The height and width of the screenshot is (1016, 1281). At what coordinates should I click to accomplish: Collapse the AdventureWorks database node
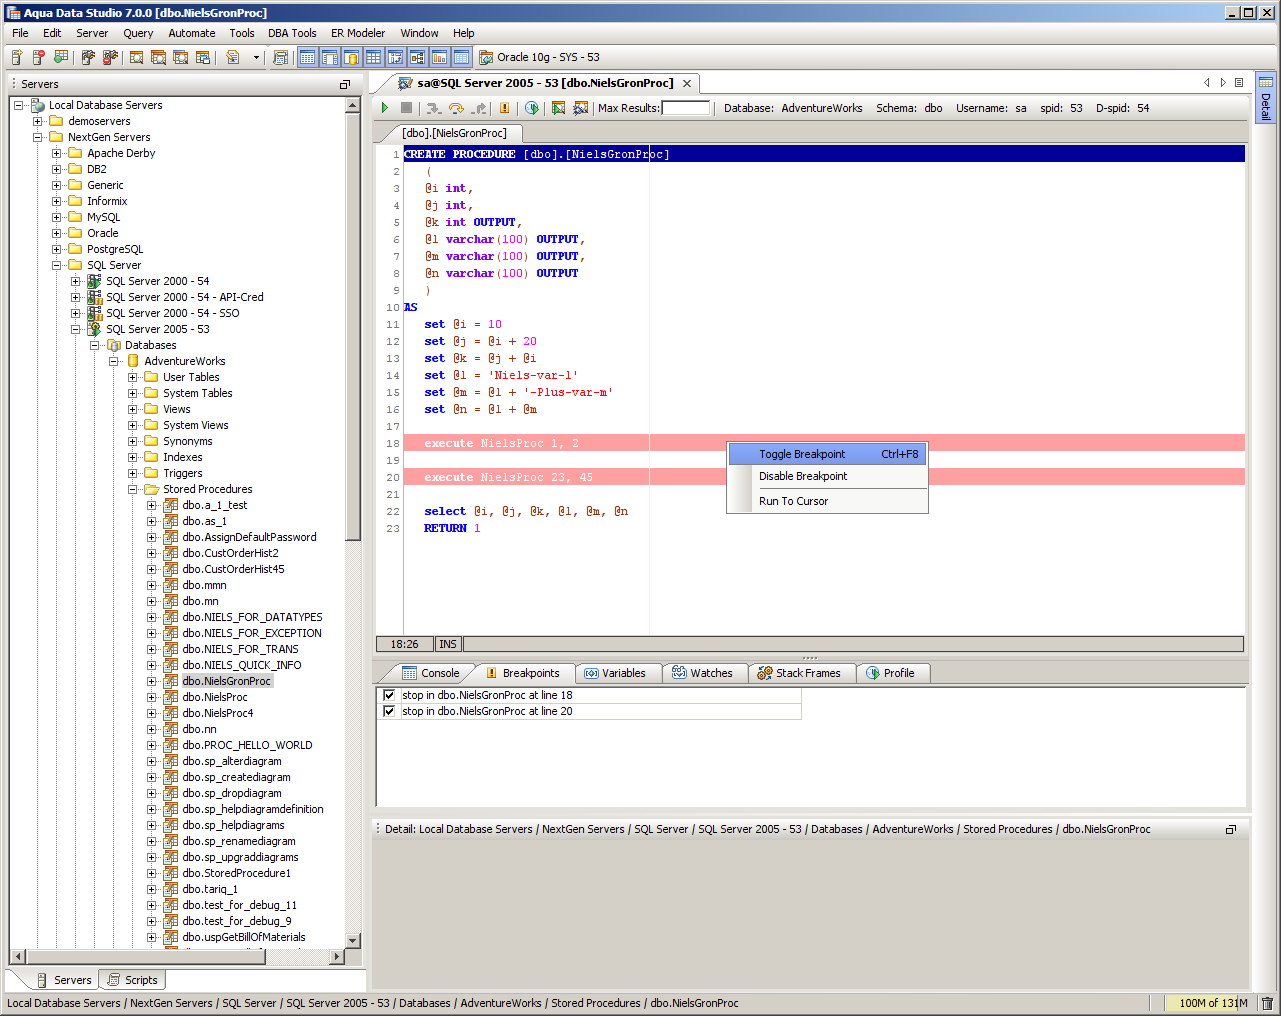(x=114, y=361)
